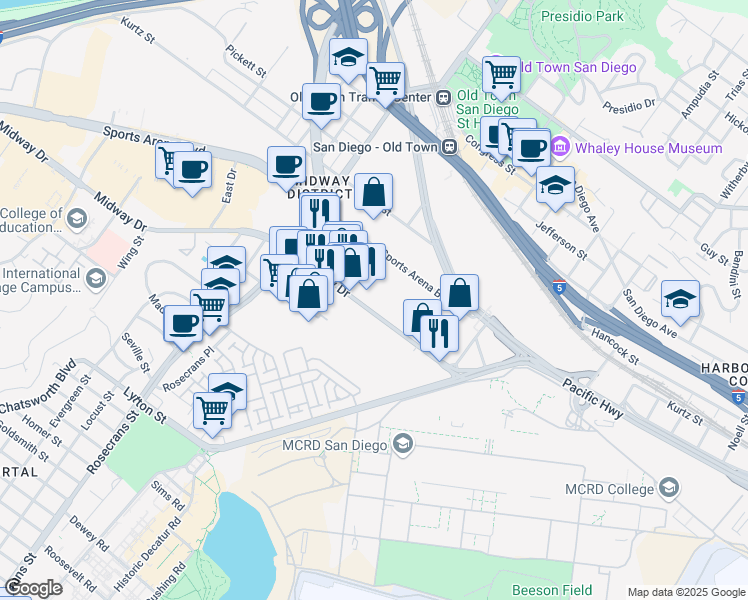Open the Google logo link
The image size is (748, 600).
point(32,588)
